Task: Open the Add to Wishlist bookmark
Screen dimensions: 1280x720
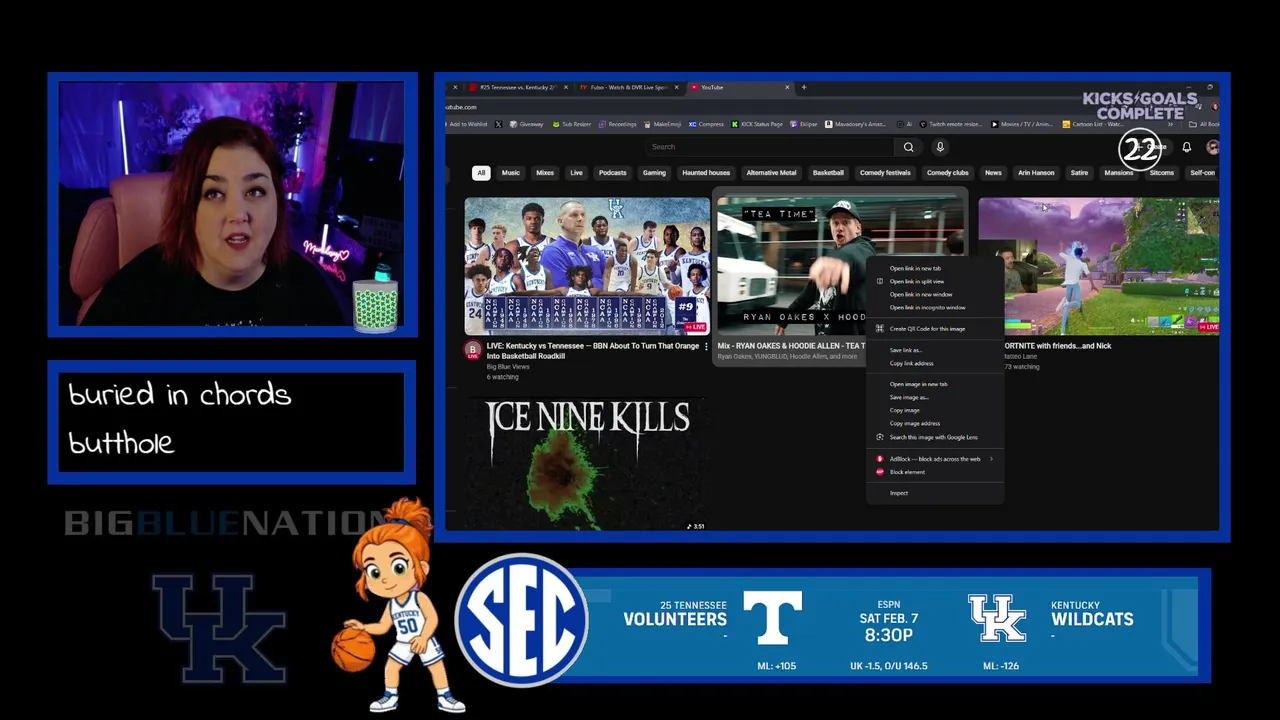Action: [x=466, y=124]
